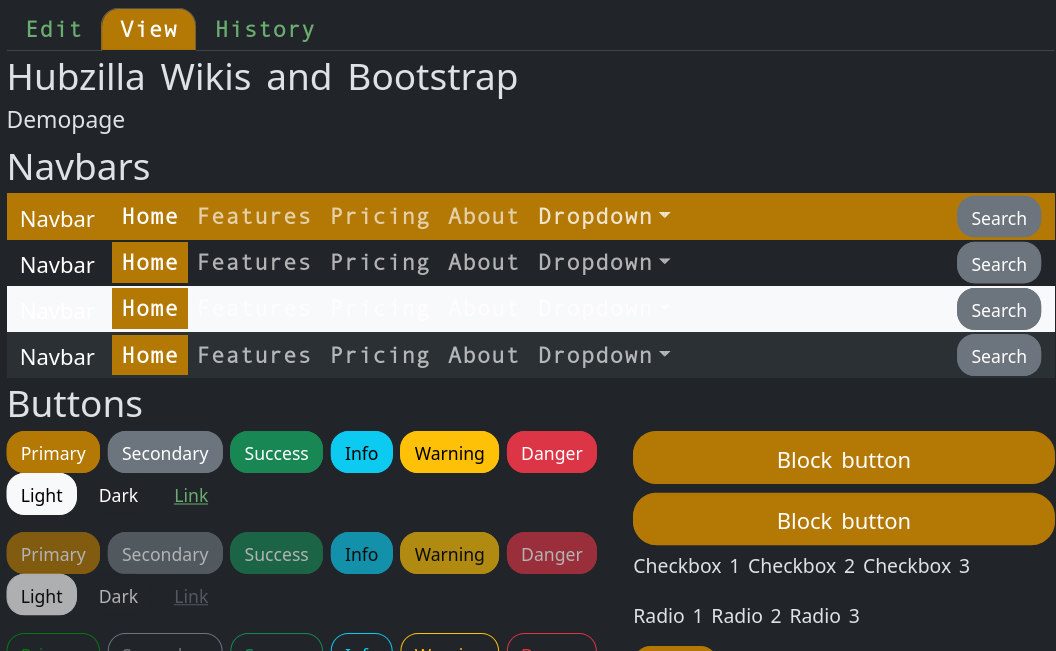The height and width of the screenshot is (651, 1056).
Task: Follow the bright green underlined Link
Action: click(191, 495)
